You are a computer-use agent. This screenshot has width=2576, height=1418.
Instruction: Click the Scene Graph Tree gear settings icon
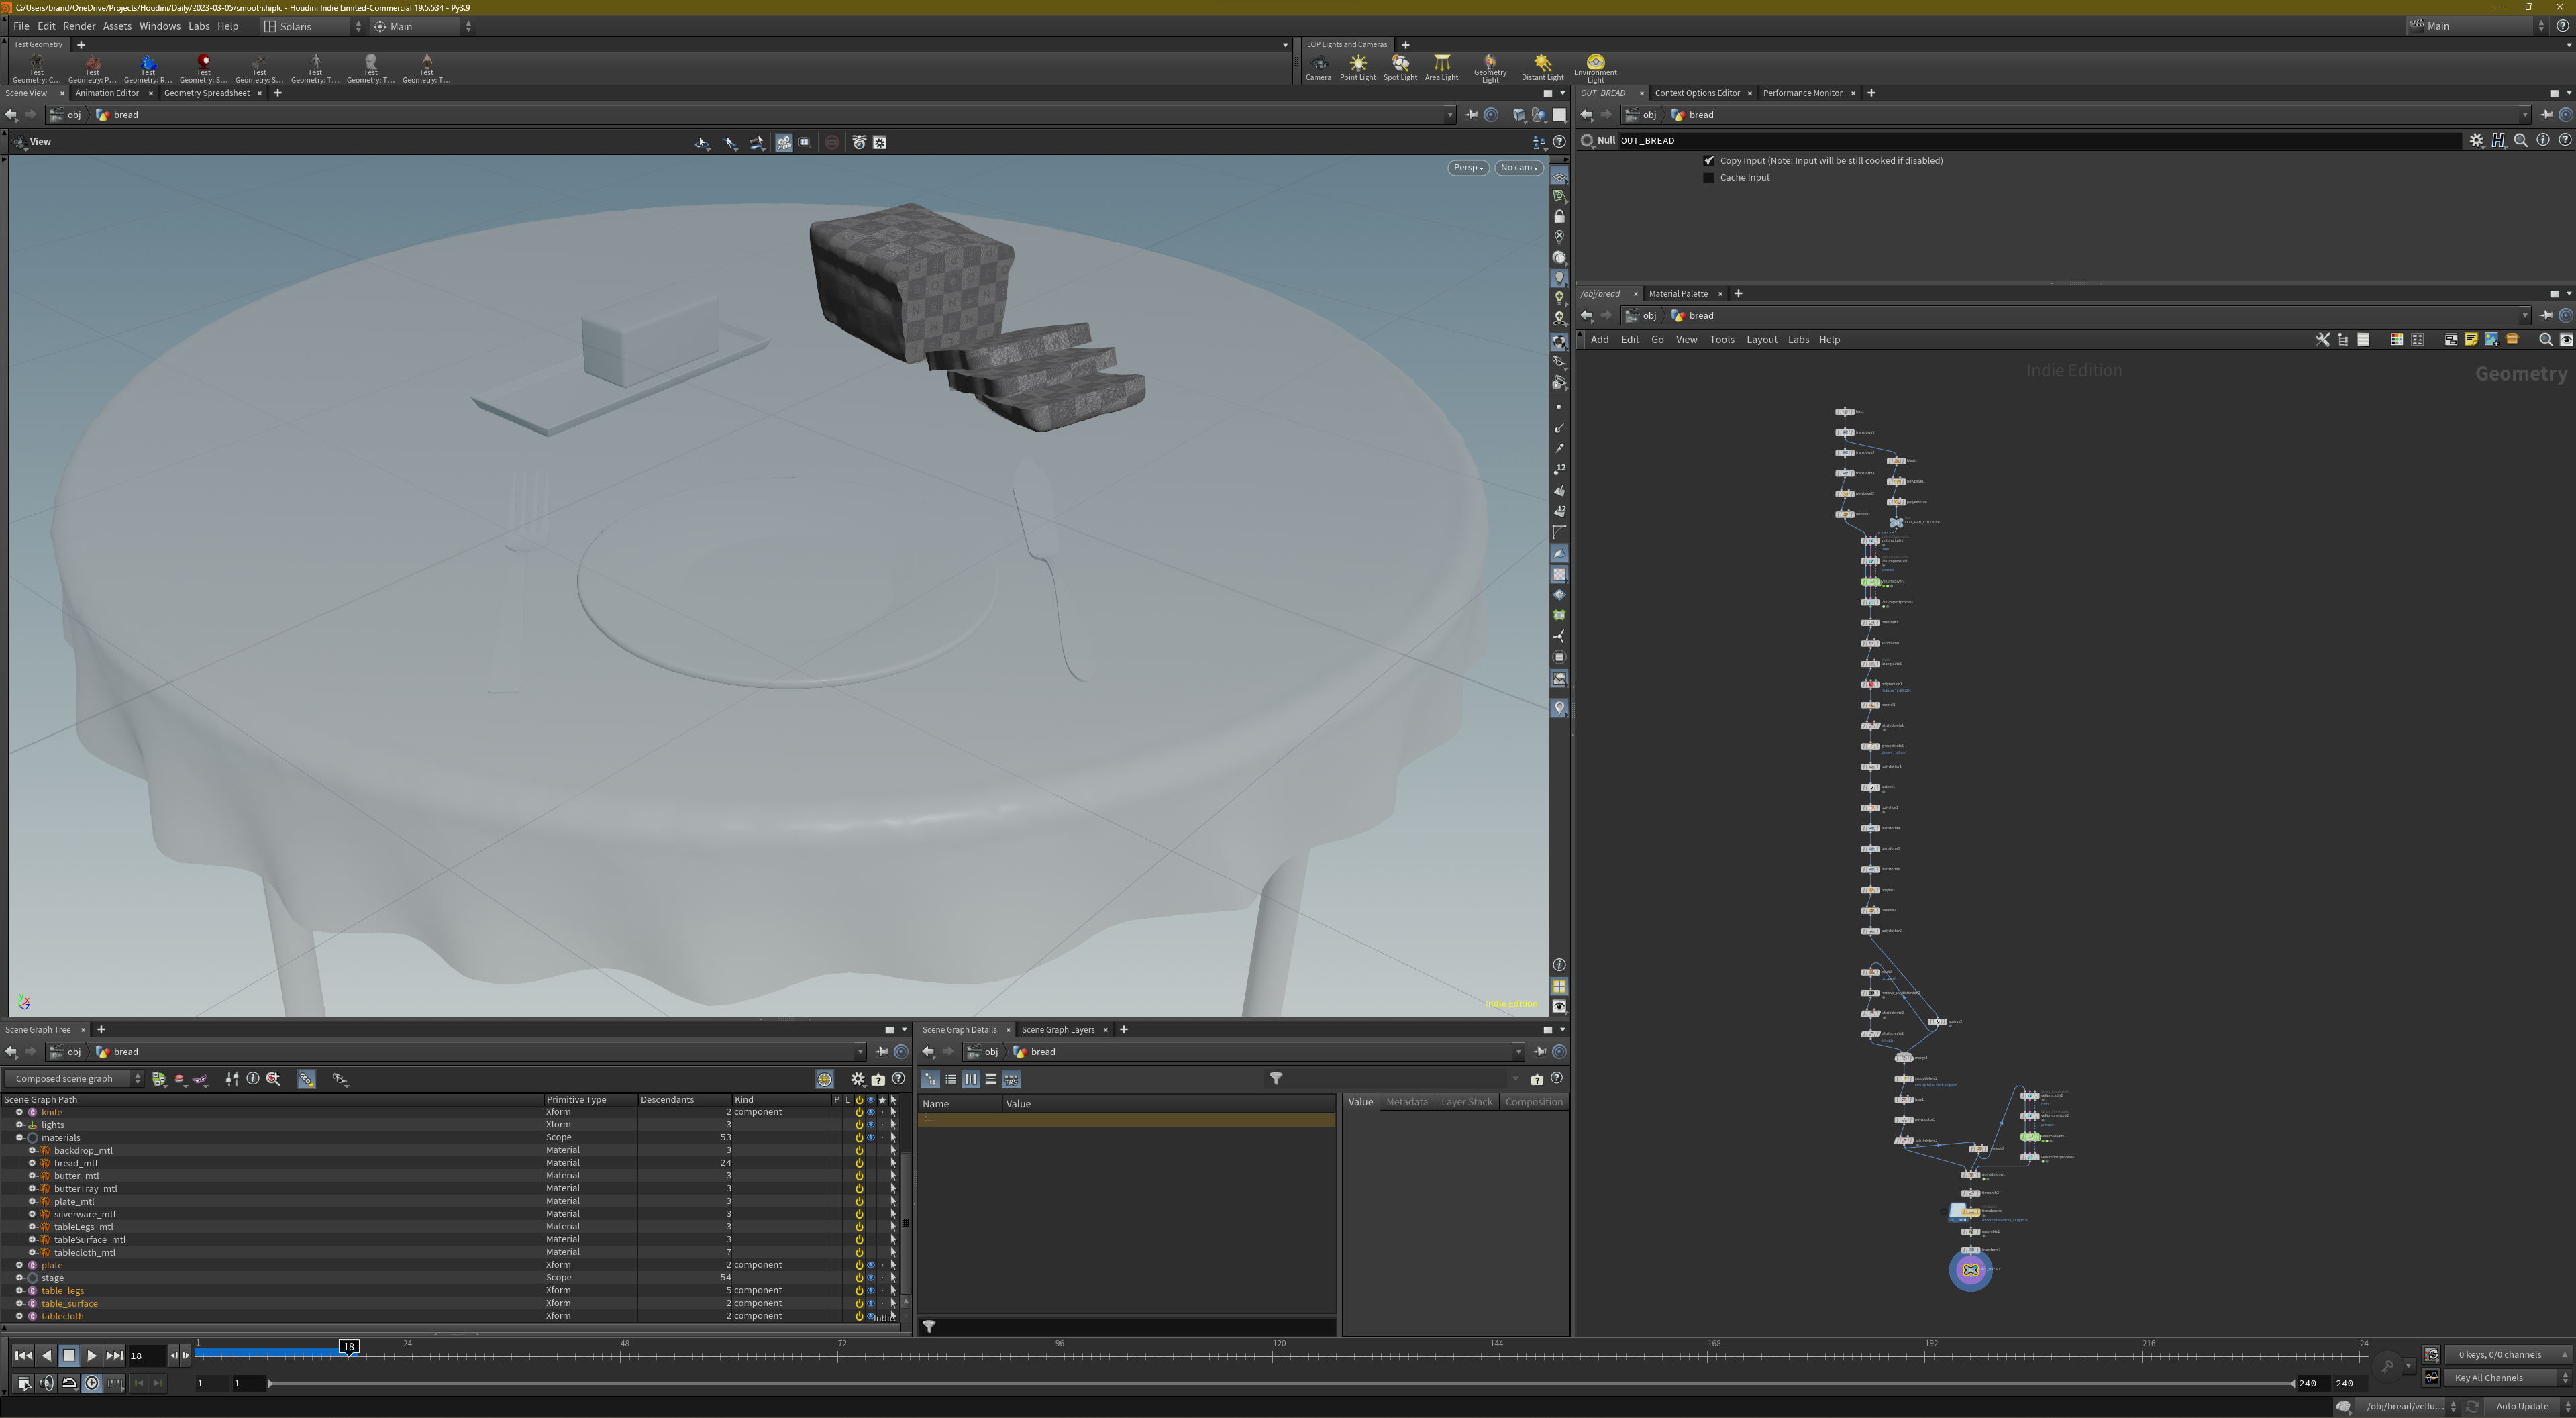(858, 1079)
